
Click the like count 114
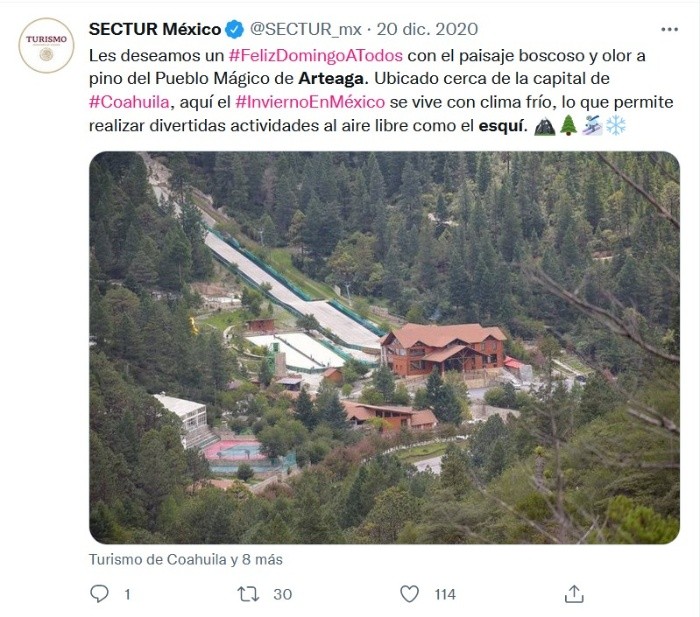445,594
